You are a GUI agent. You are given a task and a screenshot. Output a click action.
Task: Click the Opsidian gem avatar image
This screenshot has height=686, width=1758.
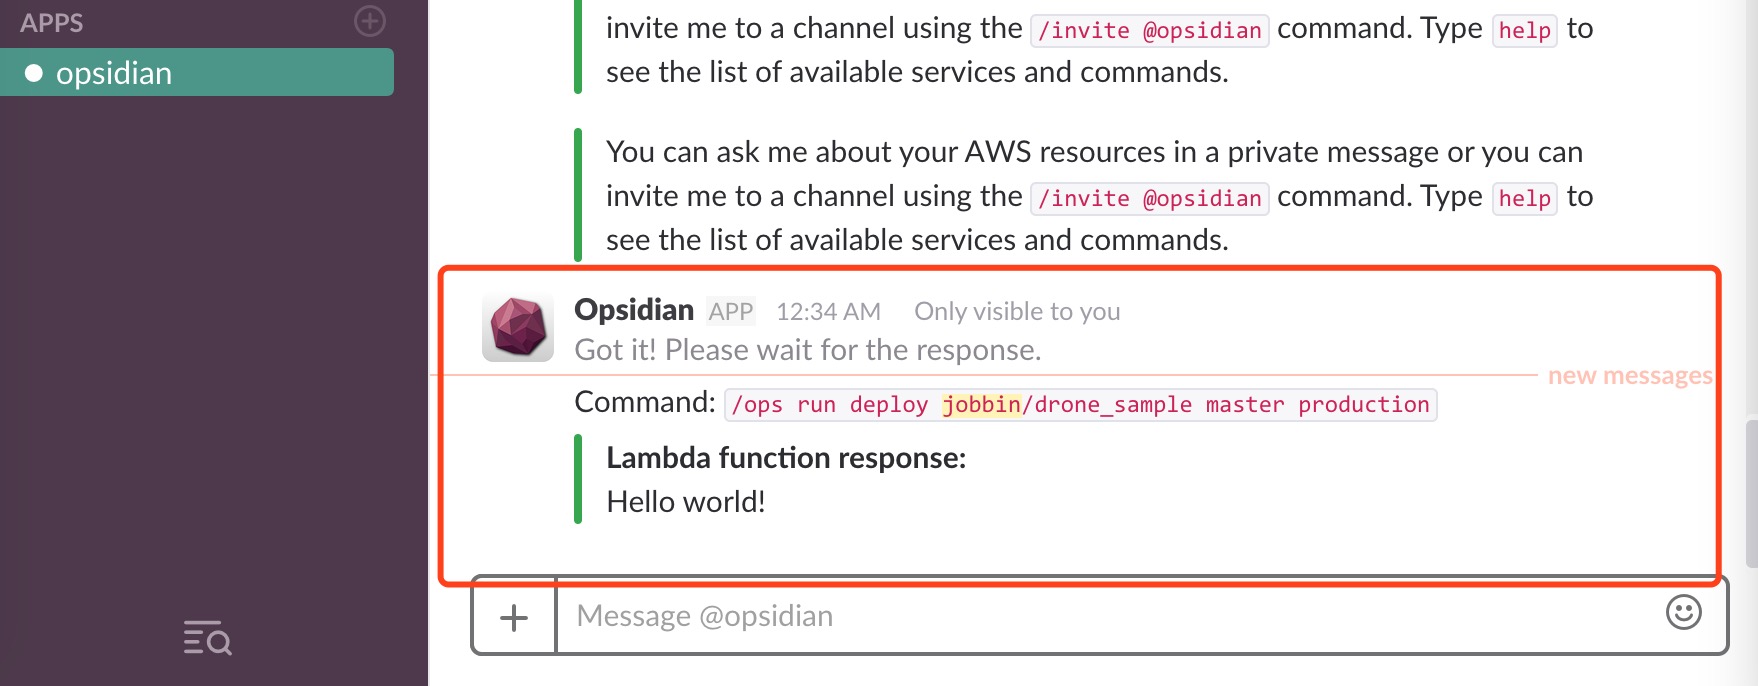pos(517,327)
